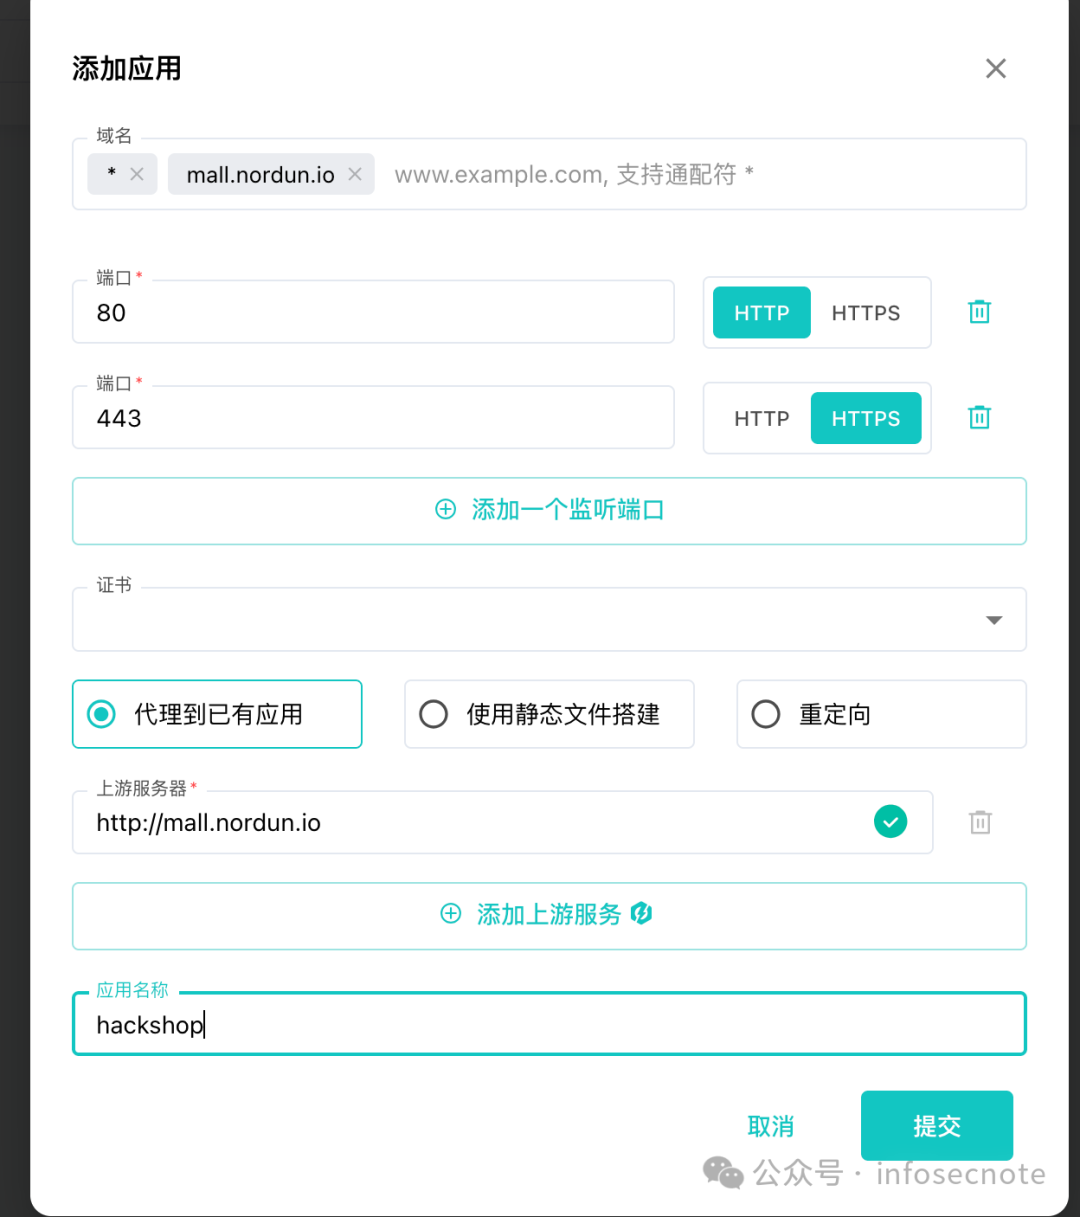
Task: Select HTTP for port 443
Action: coord(761,419)
